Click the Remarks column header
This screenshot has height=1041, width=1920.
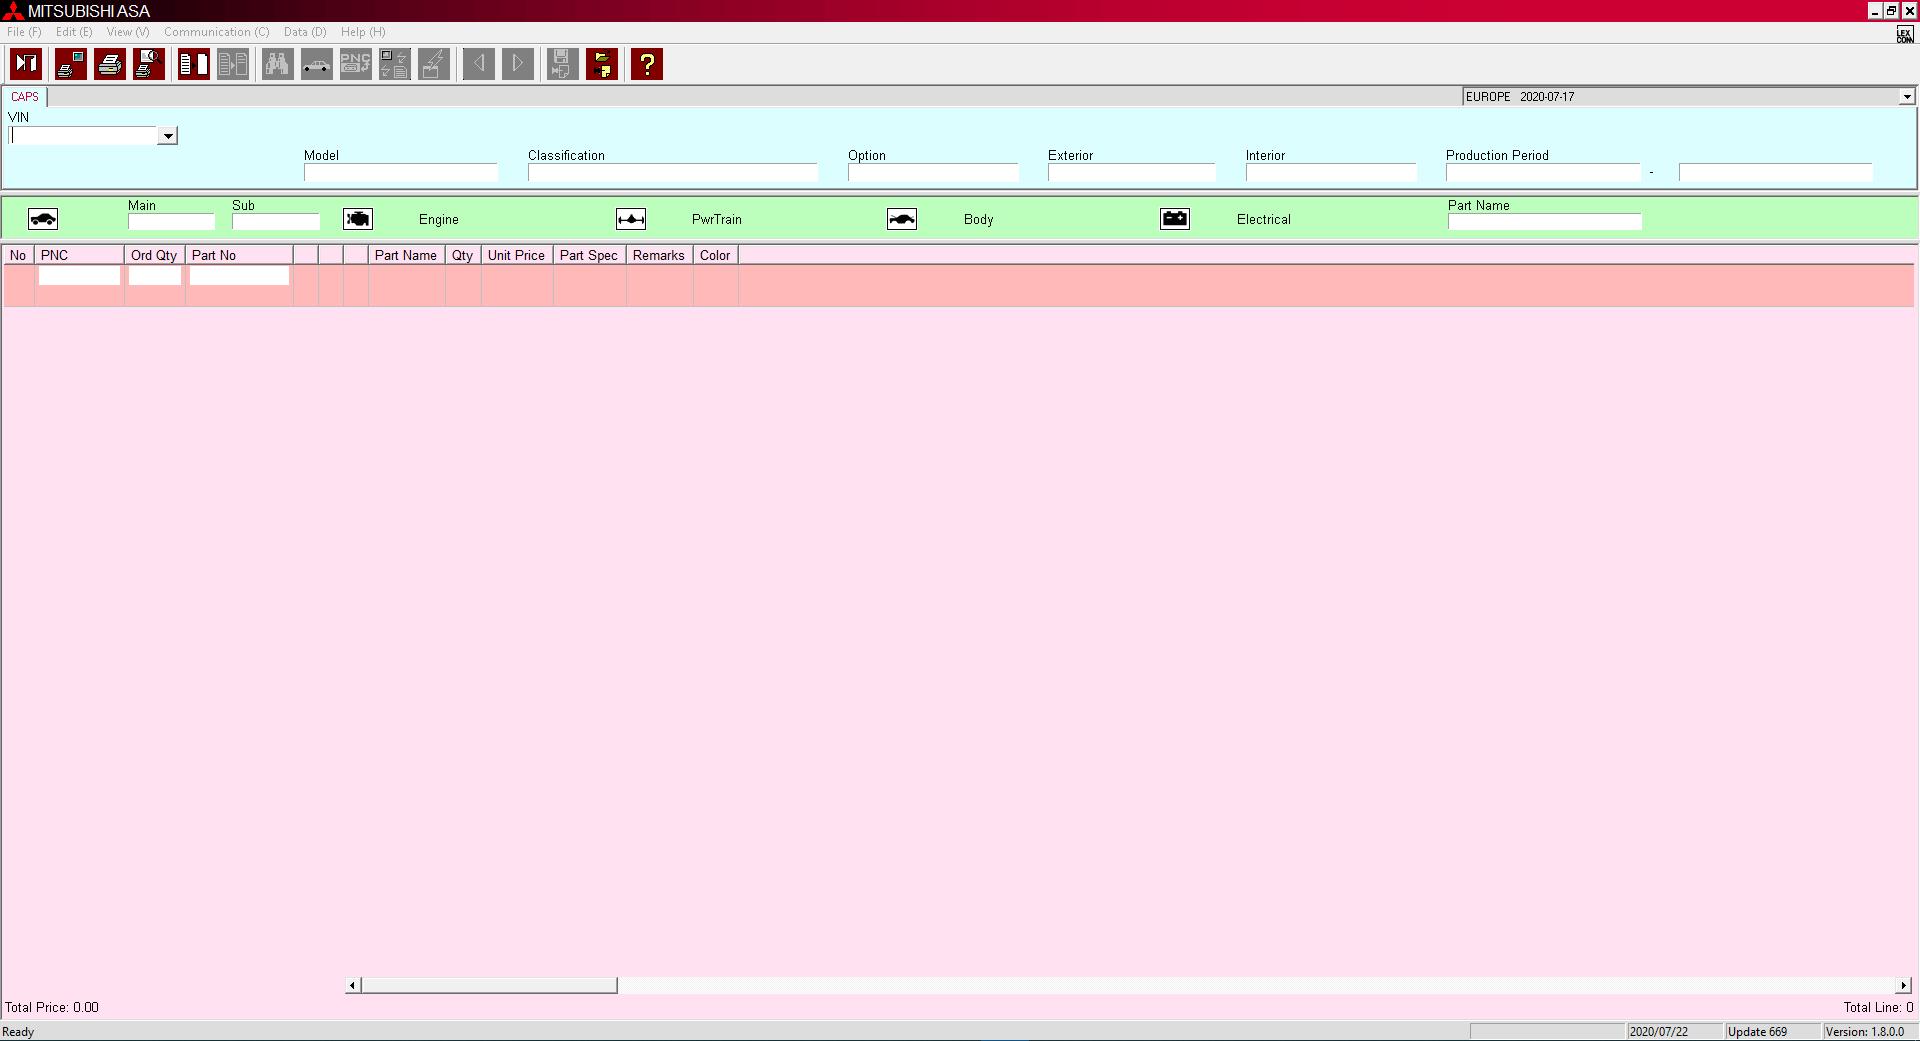[x=660, y=255]
